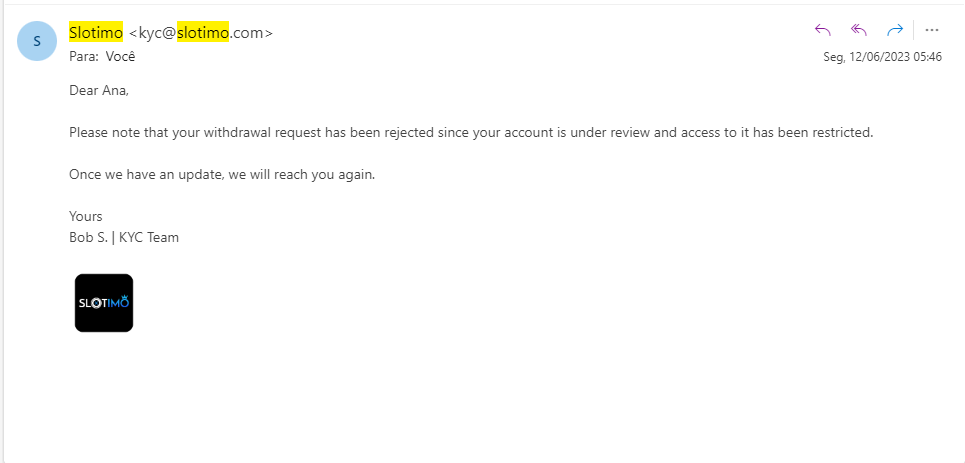Click the "Para:" recipient label

(84, 57)
